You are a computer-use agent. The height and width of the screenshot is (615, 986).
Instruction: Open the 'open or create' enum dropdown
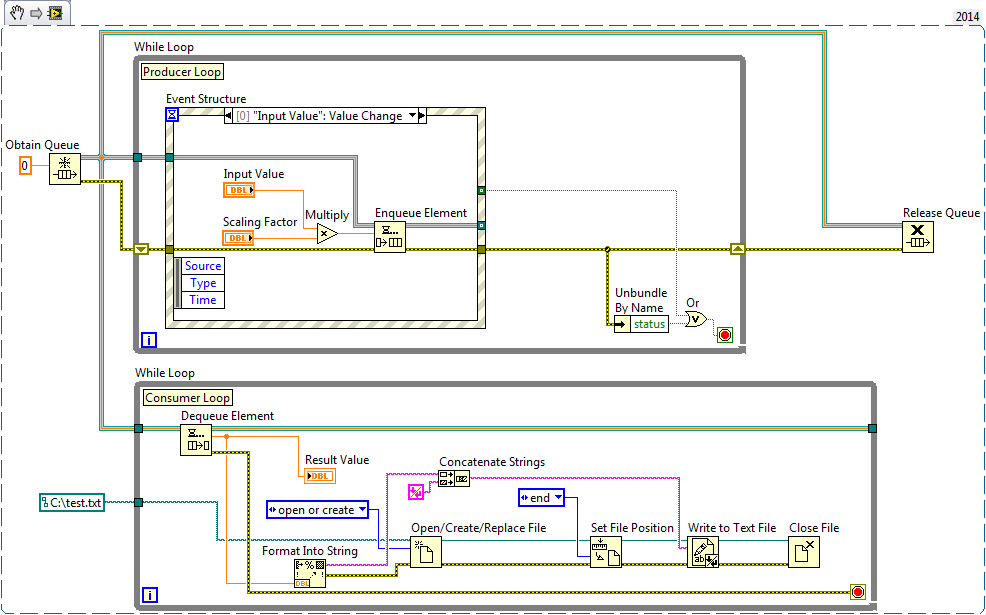click(362, 510)
